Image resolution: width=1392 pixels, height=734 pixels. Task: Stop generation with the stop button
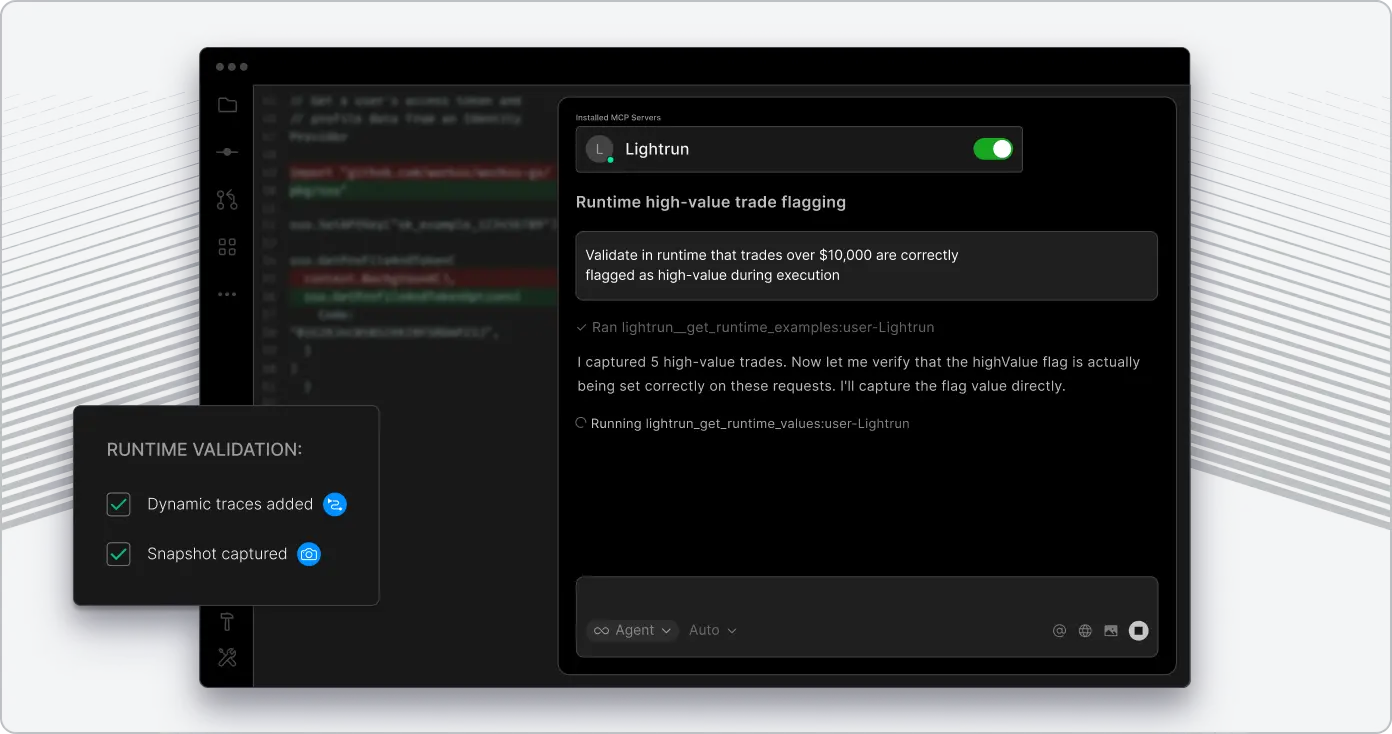coord(1139,630)
